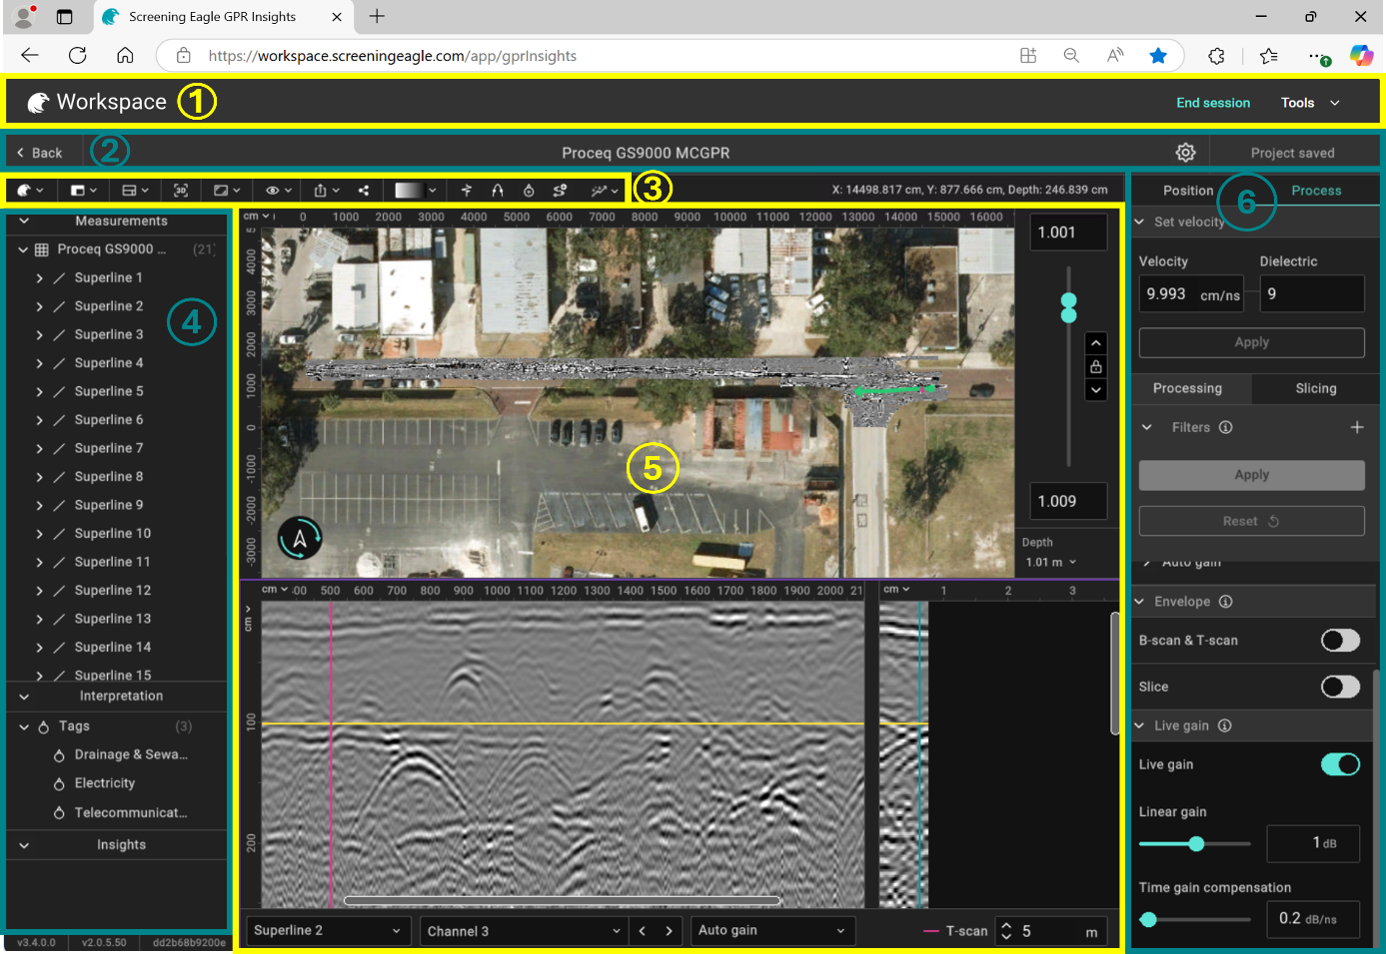Image resolution: width=1386 pixels, height=954 pixels.
Task: Open the Depth 1.01 m dropdown
Action: [1051, 562]
